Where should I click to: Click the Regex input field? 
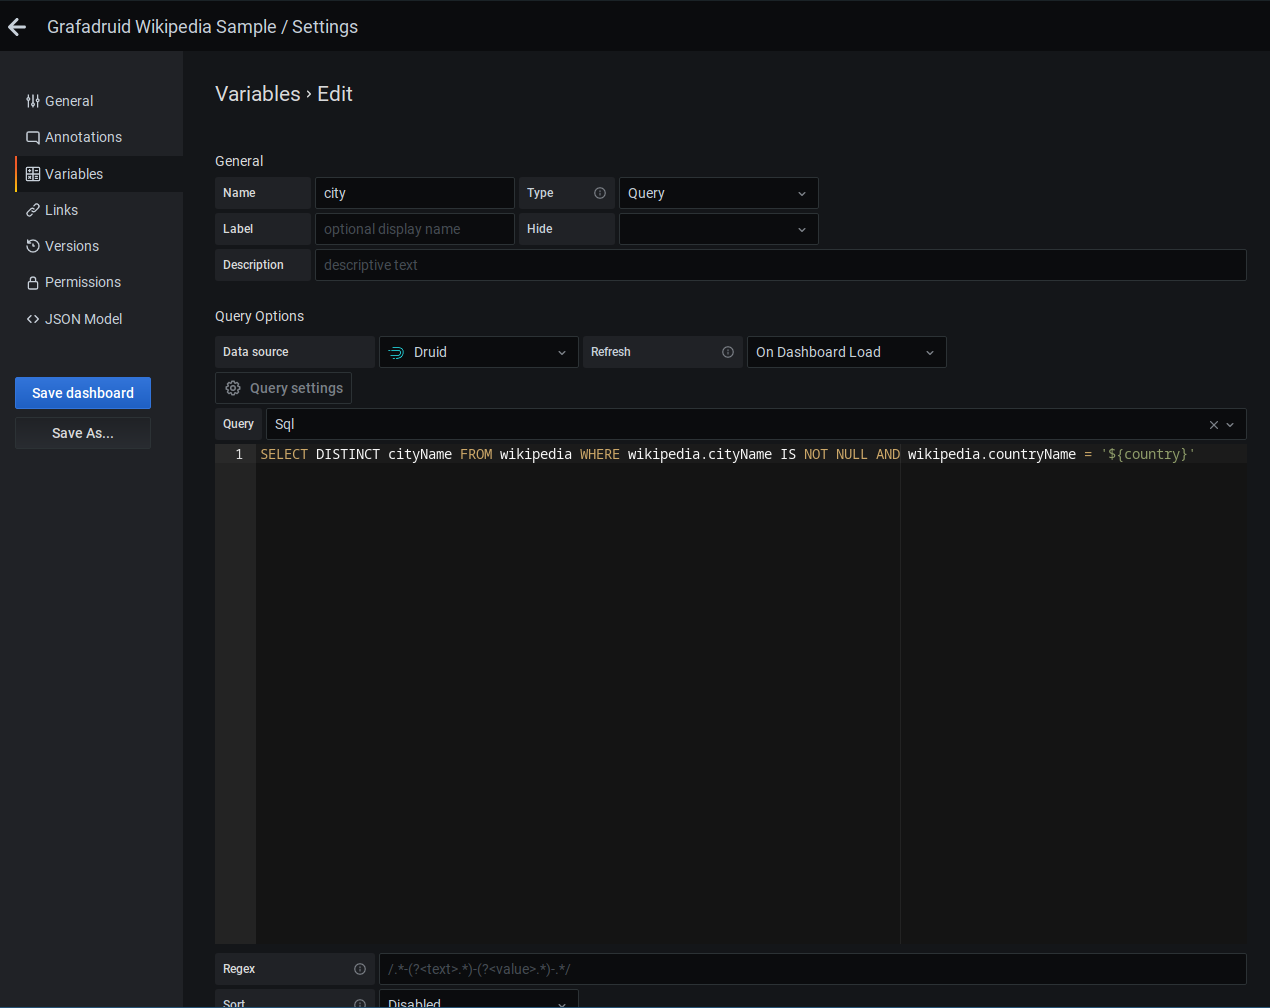tap(813, 969)
